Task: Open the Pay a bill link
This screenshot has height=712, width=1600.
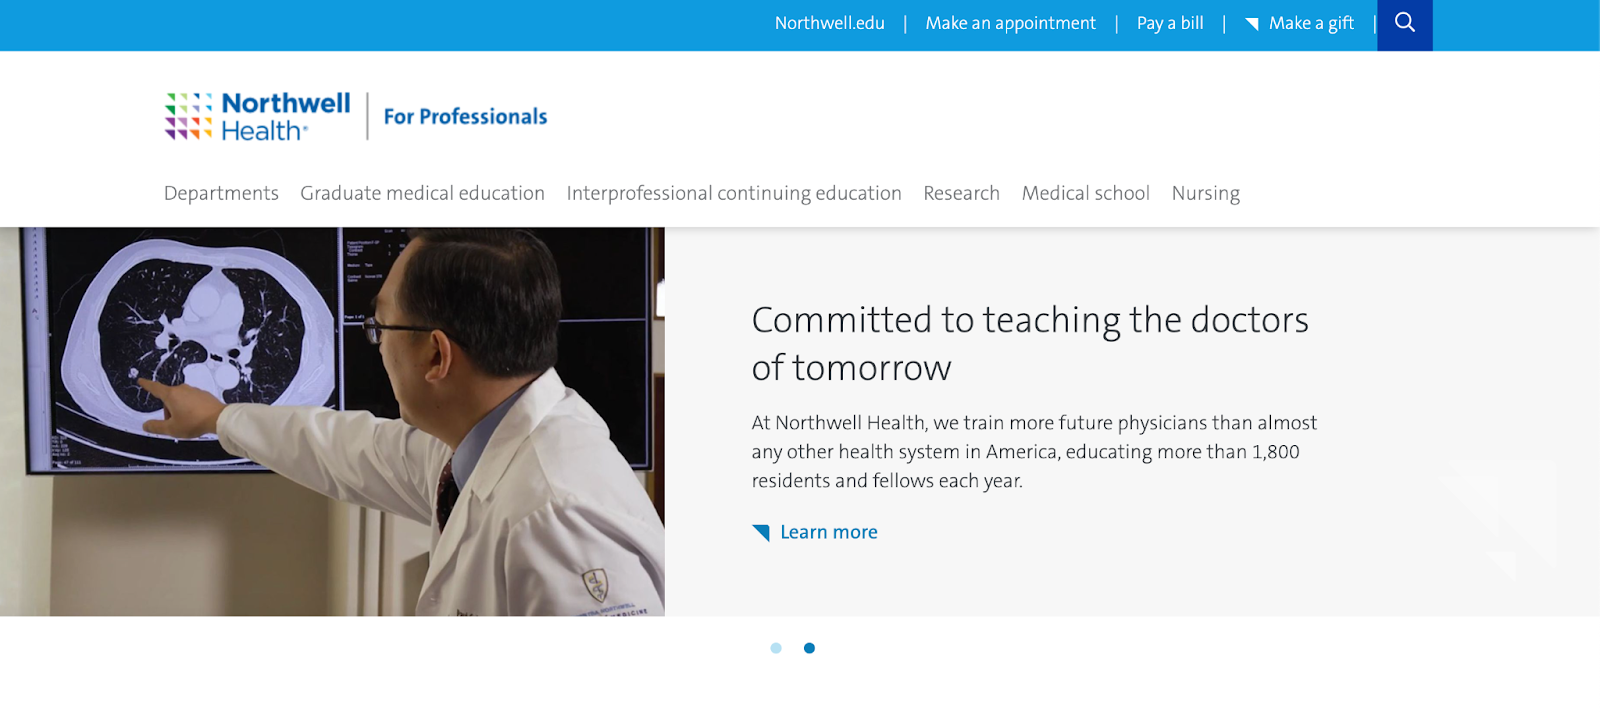Action: pyautogui.click(x=1170, y=23)
